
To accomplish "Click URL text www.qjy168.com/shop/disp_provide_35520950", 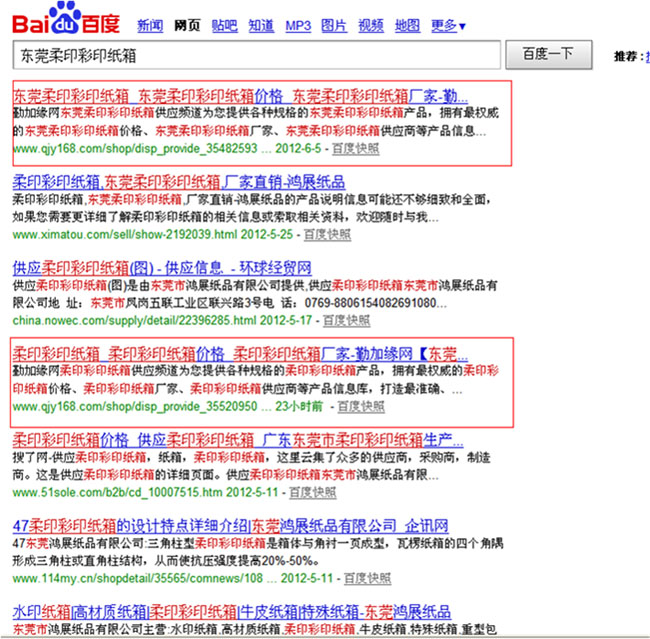I will [135, 407].
